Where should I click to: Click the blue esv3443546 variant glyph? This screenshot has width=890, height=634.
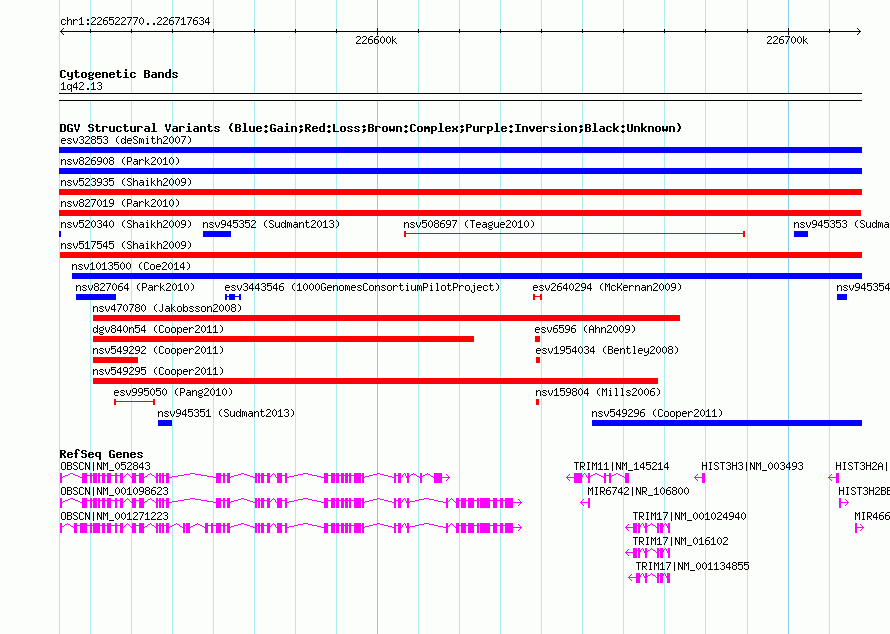[233, 297]
